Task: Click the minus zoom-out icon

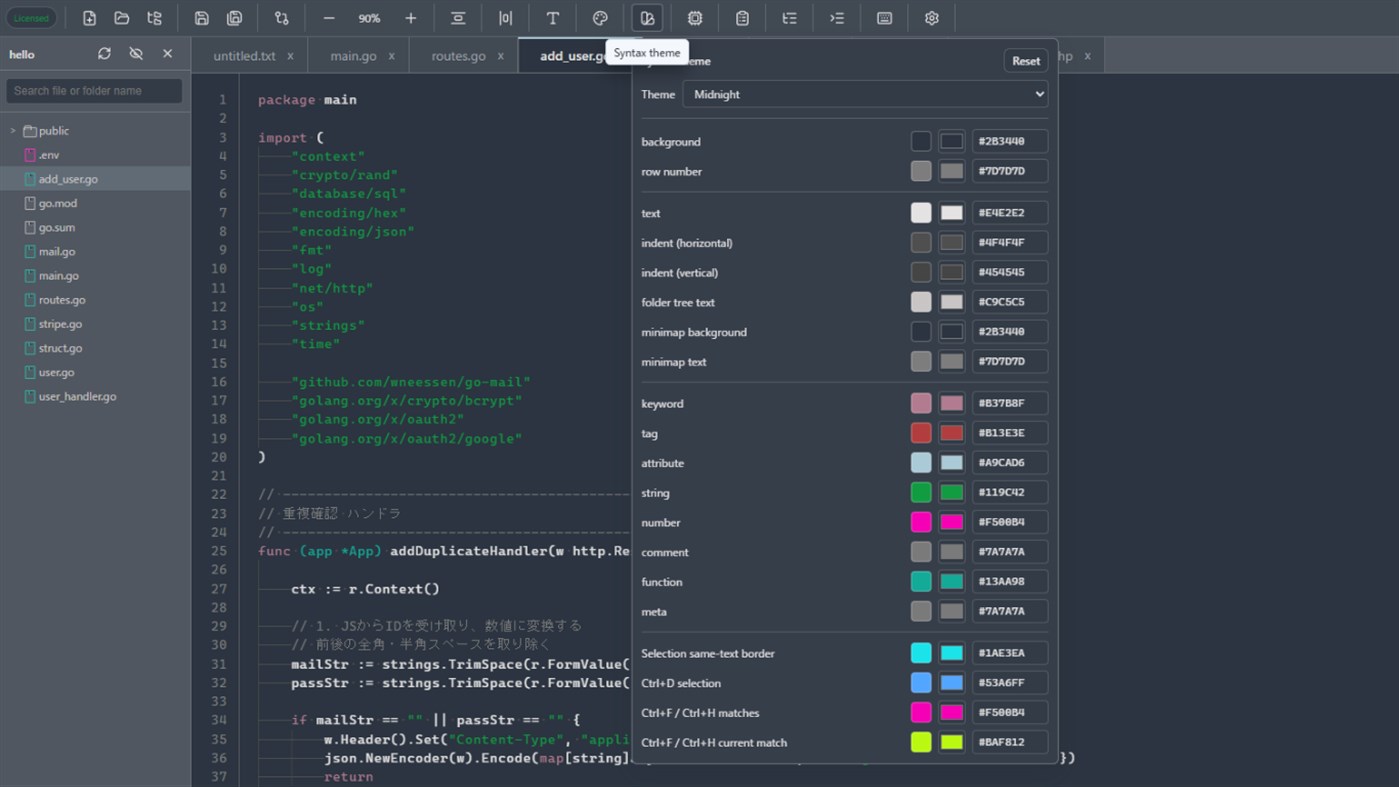Action: pos(329,18)
